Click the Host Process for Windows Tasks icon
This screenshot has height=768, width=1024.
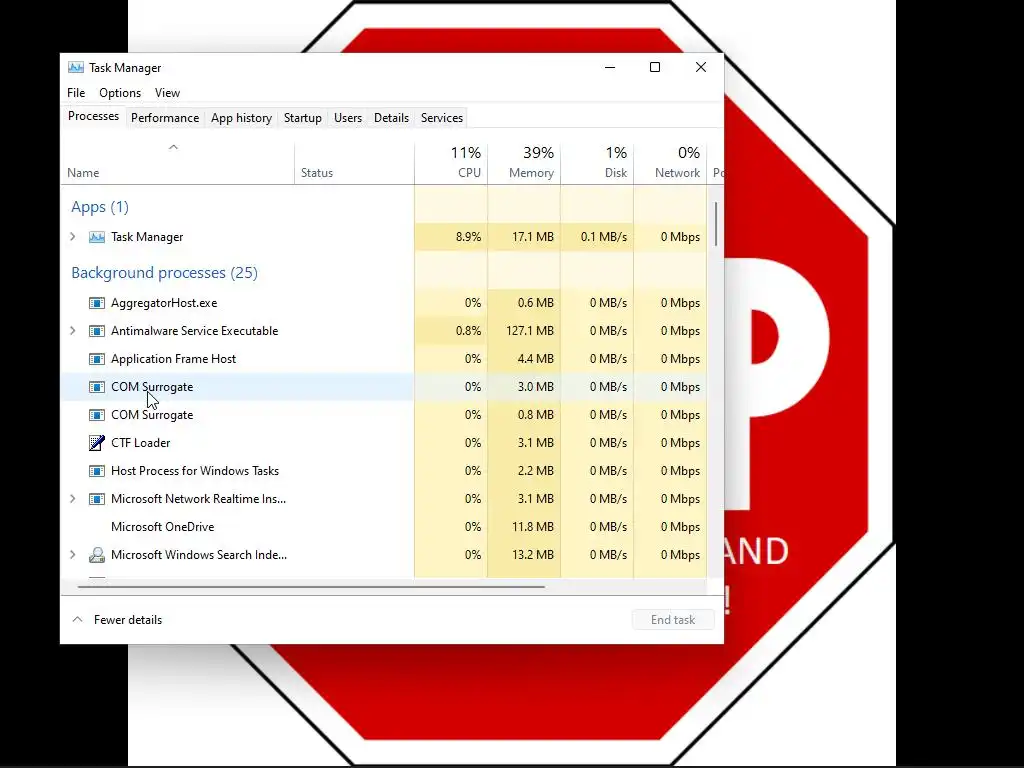click(97, 471)
